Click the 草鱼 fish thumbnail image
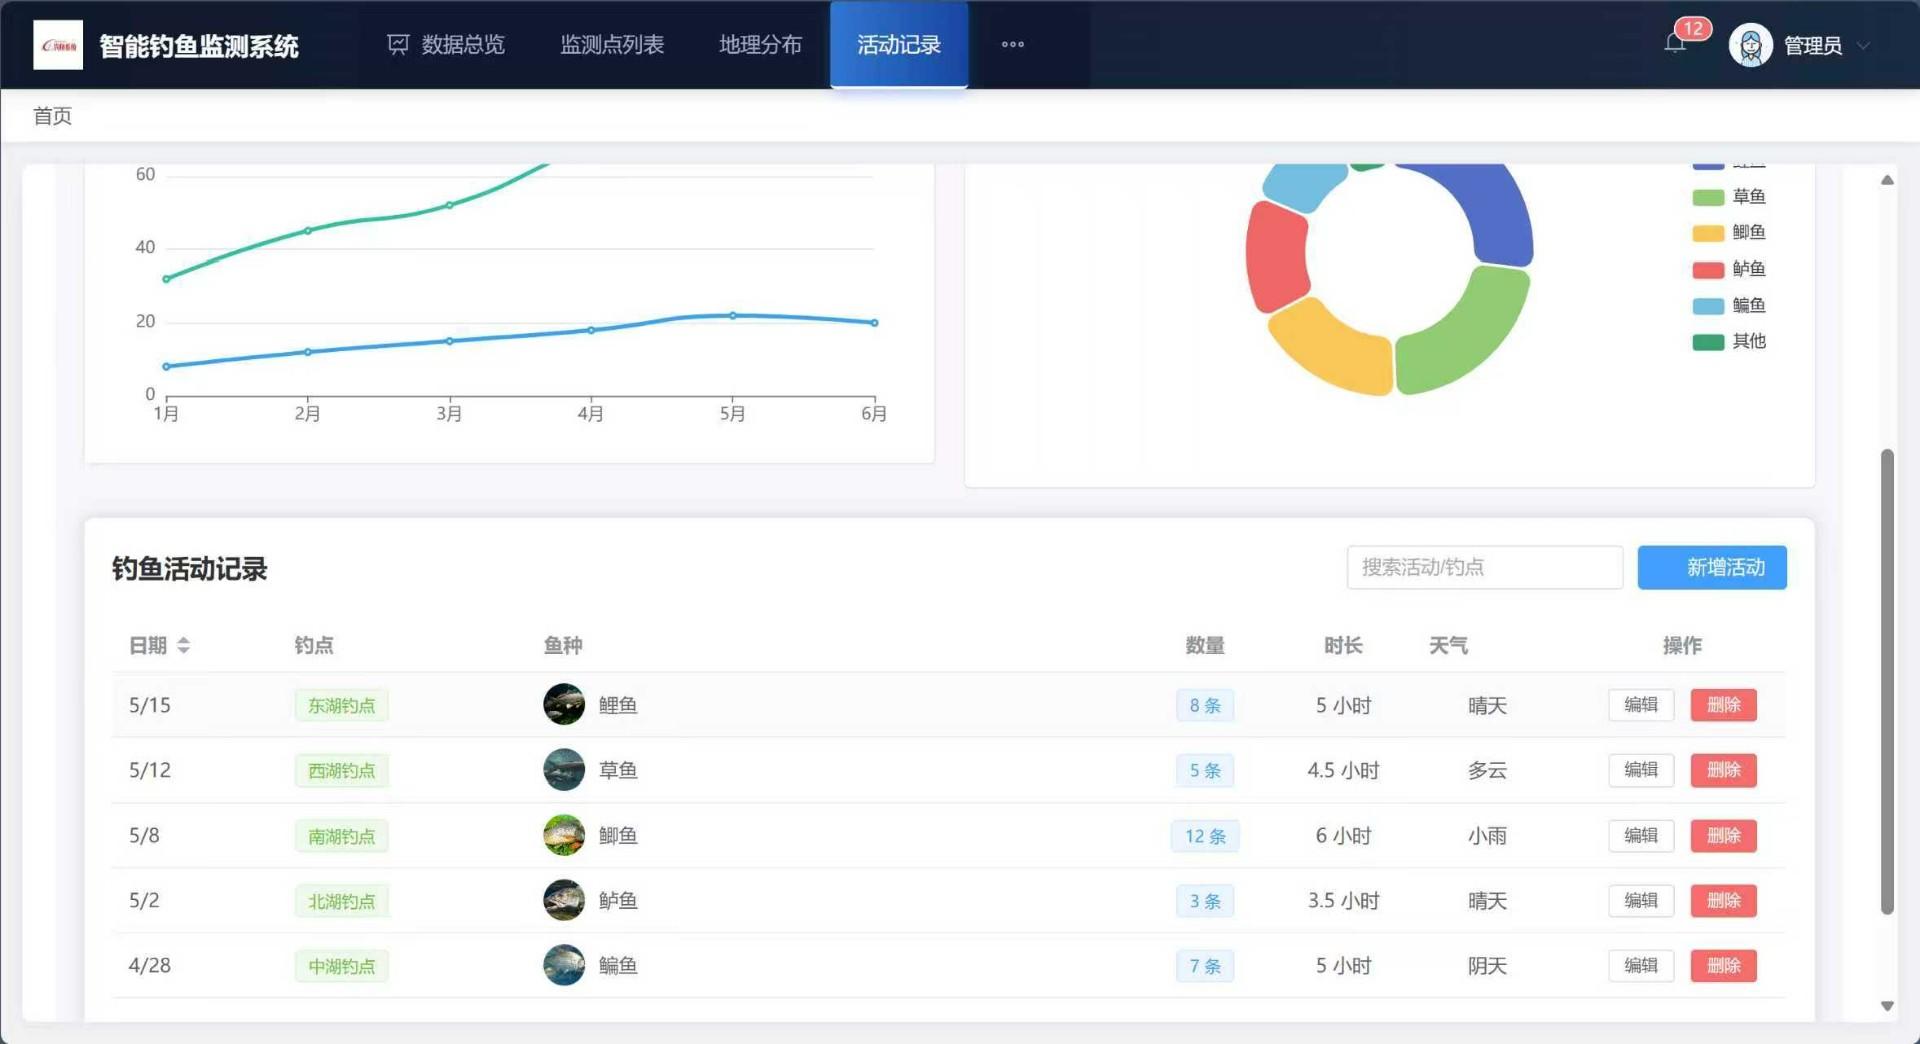This screenshot has height=1044, width=1920. click(x=564, y=770)
